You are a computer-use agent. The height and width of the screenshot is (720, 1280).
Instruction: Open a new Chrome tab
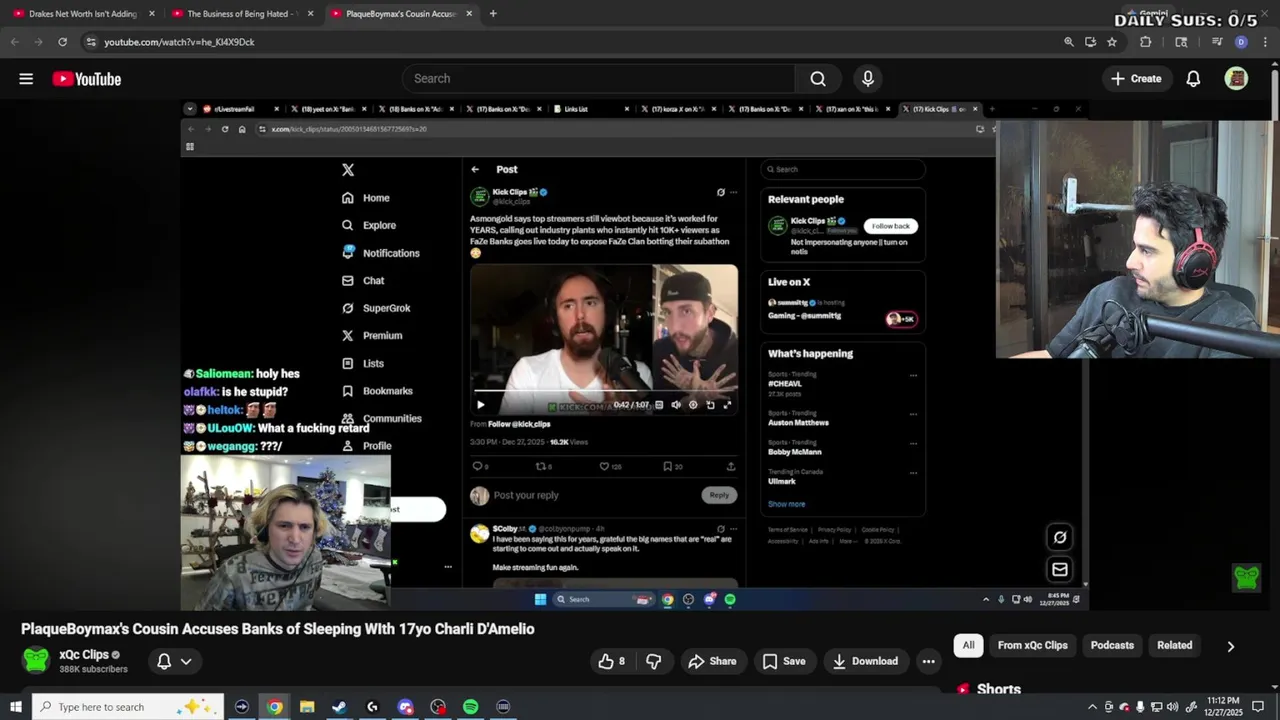tap(493, 14)
